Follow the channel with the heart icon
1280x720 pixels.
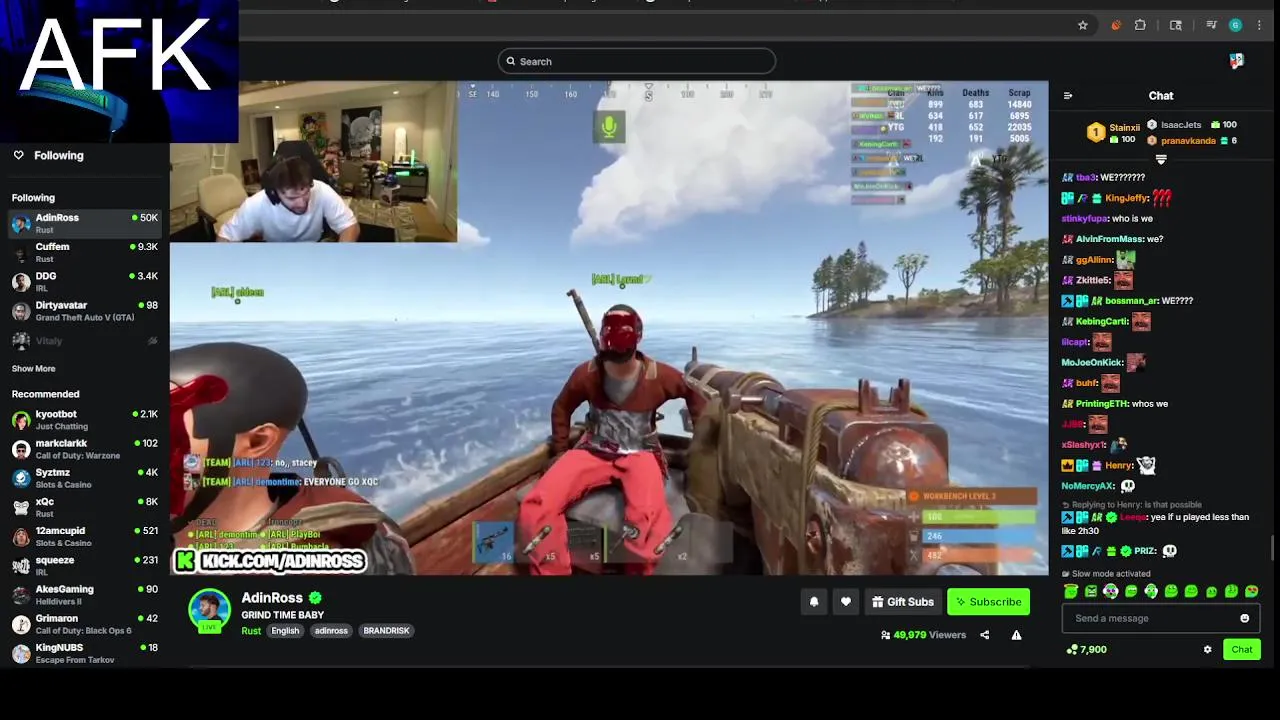tap(846, 602)
